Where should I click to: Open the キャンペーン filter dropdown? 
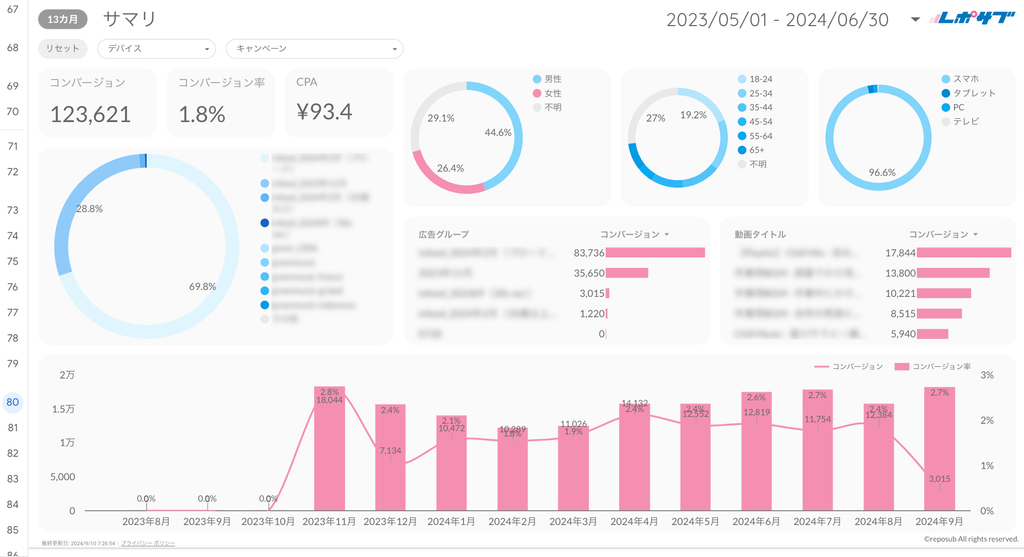pyautogui.click(x=314, y=48)
